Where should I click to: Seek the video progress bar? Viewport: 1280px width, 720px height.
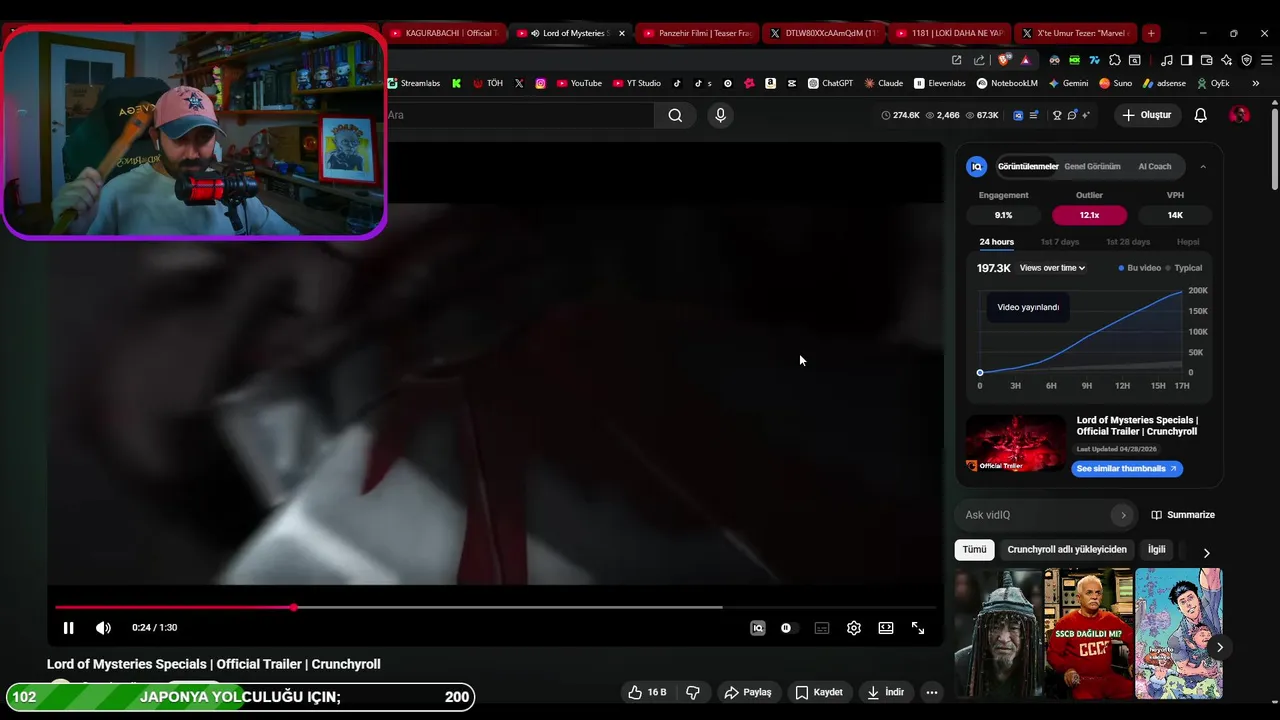(495, 607)
